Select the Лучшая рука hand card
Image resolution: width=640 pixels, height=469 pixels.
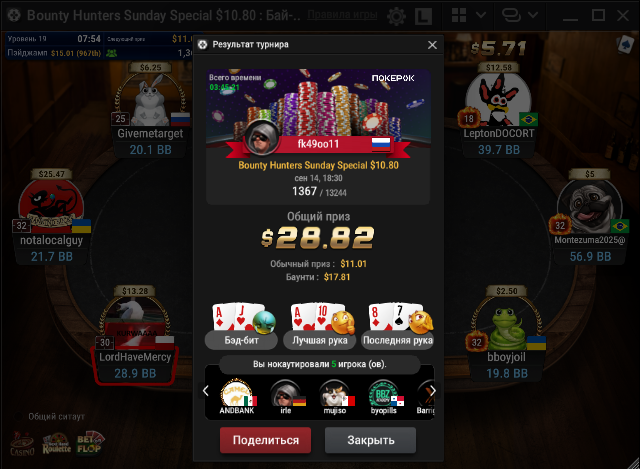pyautogui.click(x=320, y=326)
